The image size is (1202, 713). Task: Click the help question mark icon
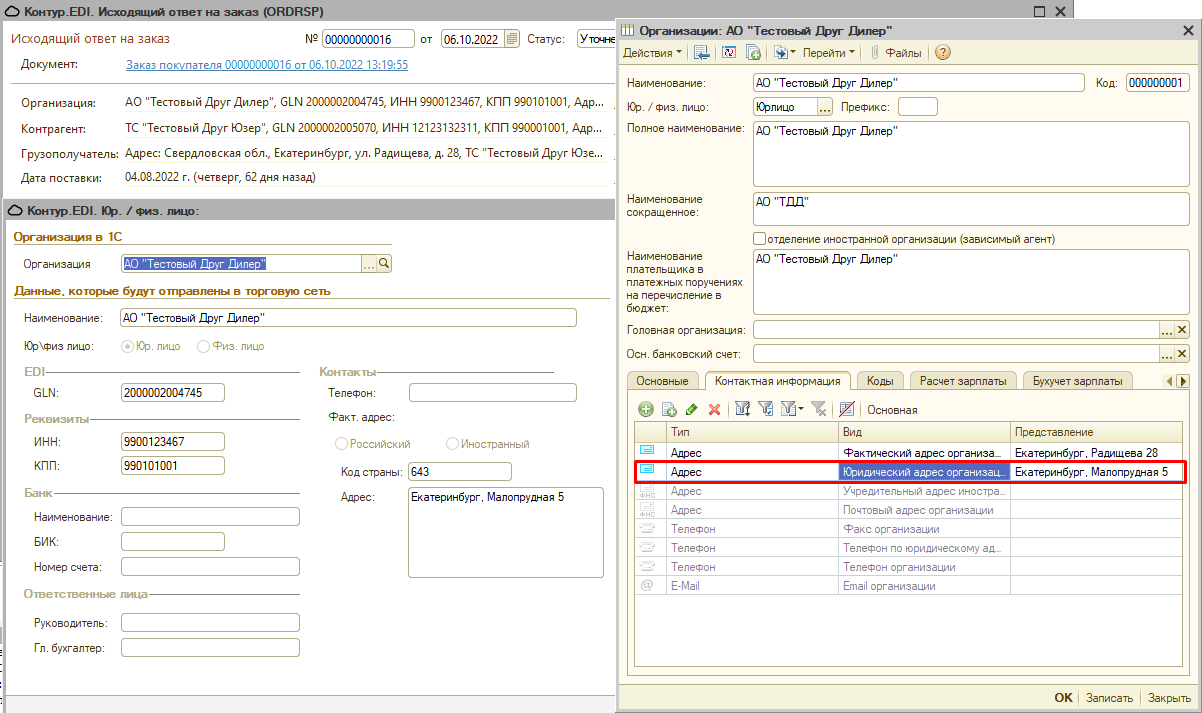(x=942, y=52)
